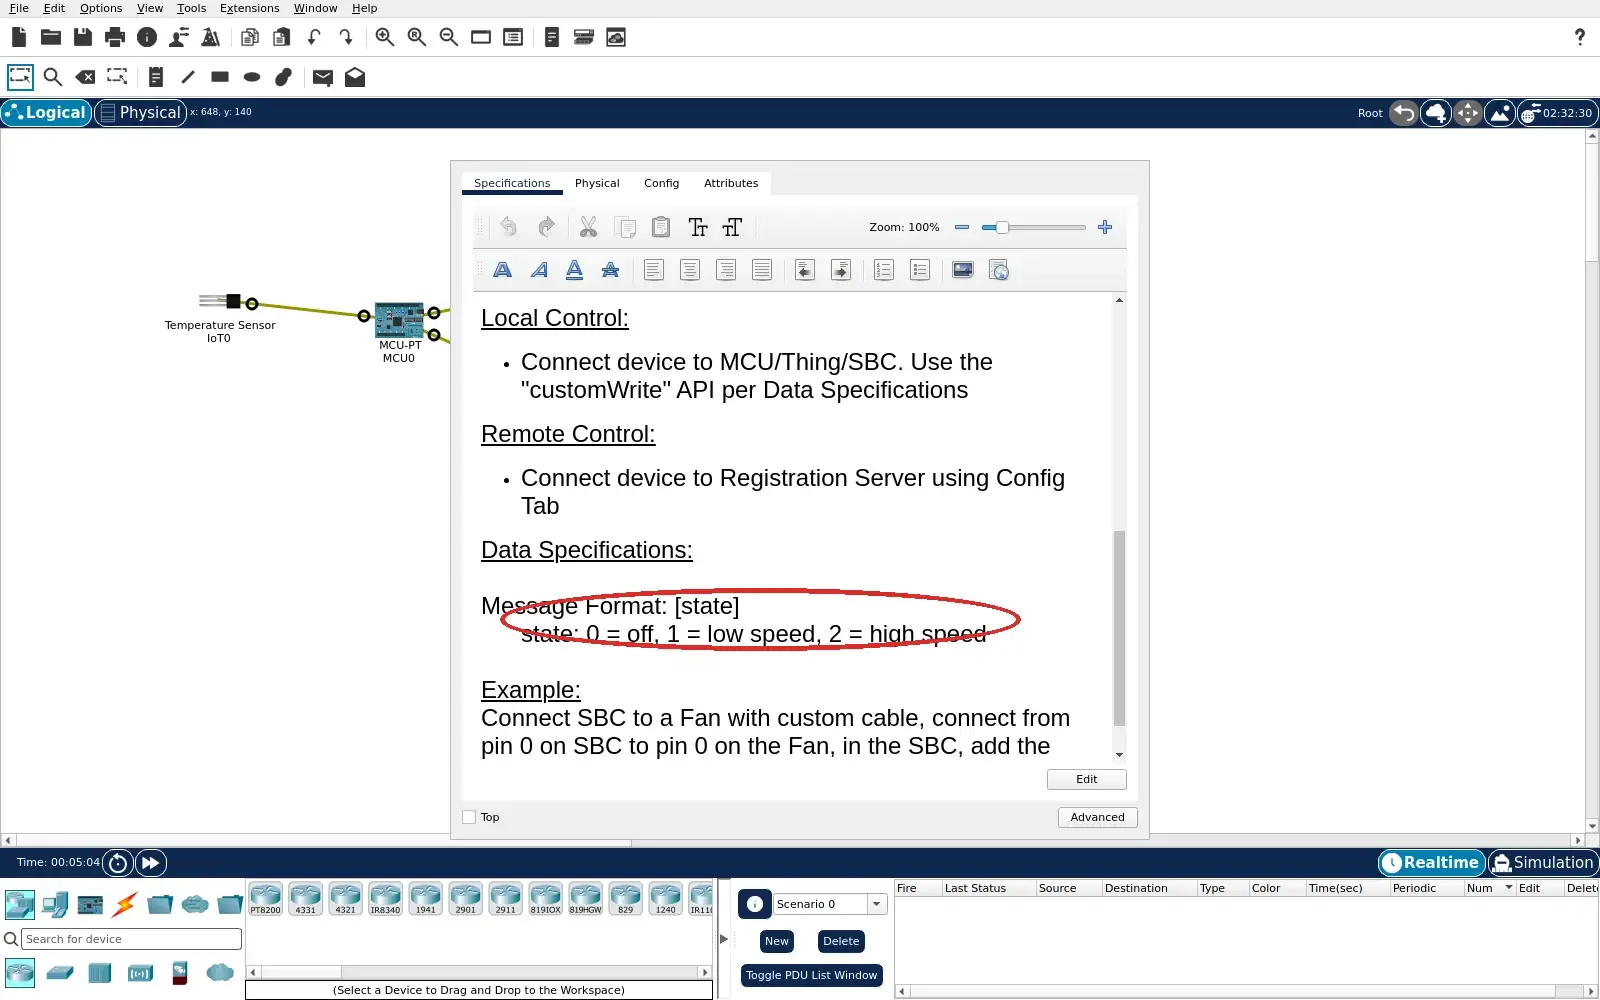Image resolution: width=1600 pixels, height=1000 pixels.
Task: Apply bold text formatting icon
Action: pos(503,270)
